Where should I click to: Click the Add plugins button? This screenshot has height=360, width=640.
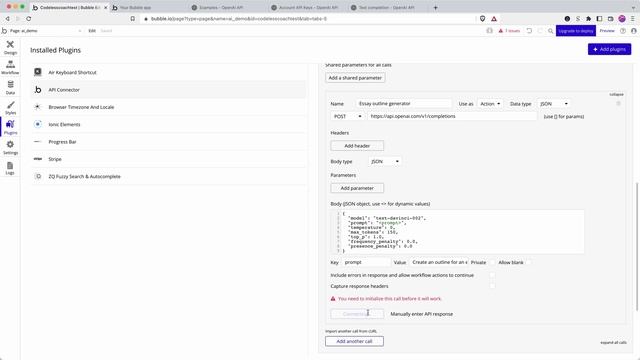(609, 49)
